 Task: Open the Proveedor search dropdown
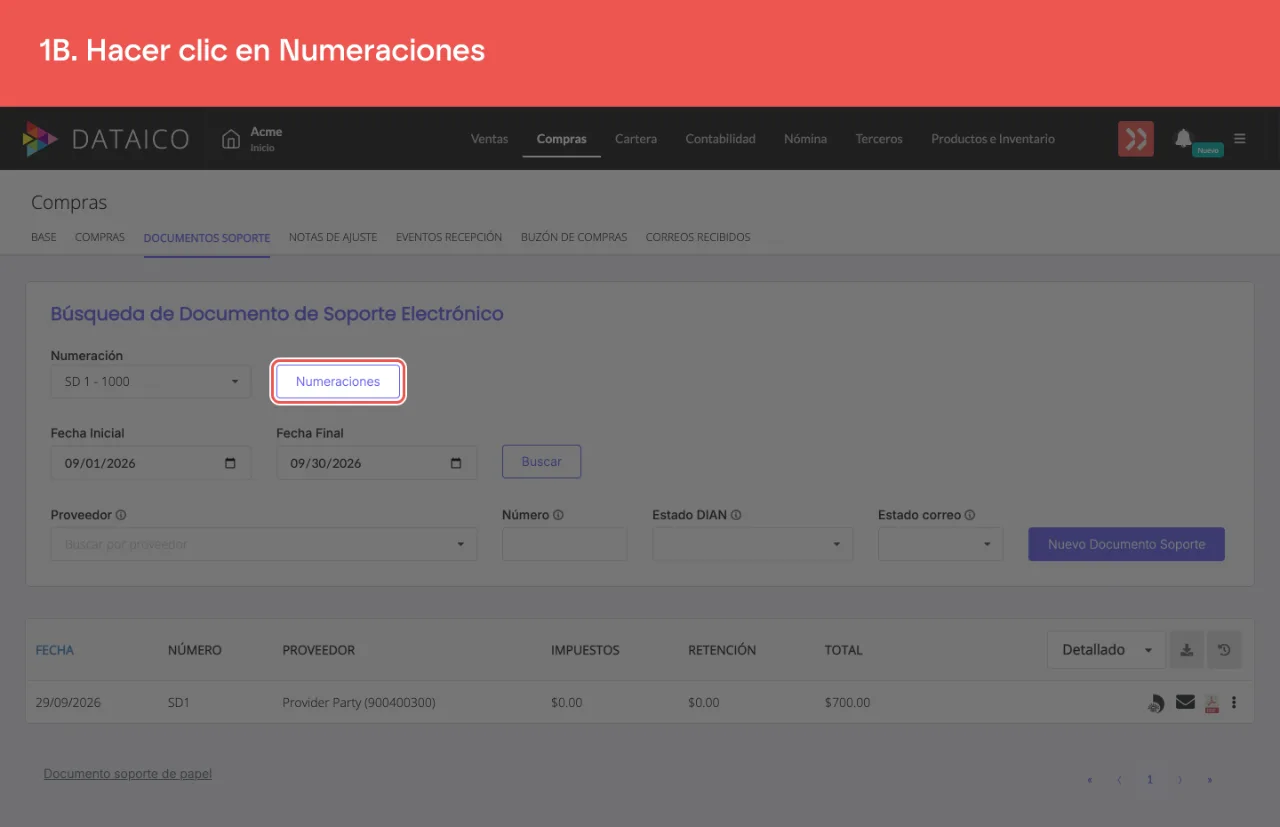(264, 544)
